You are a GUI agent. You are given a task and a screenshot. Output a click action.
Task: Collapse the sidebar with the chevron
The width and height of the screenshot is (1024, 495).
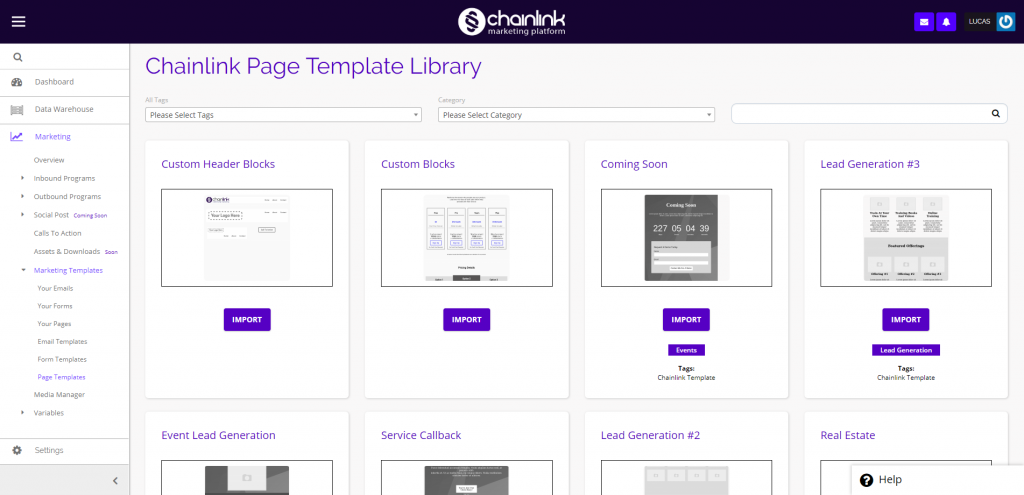tap(116, 481)
